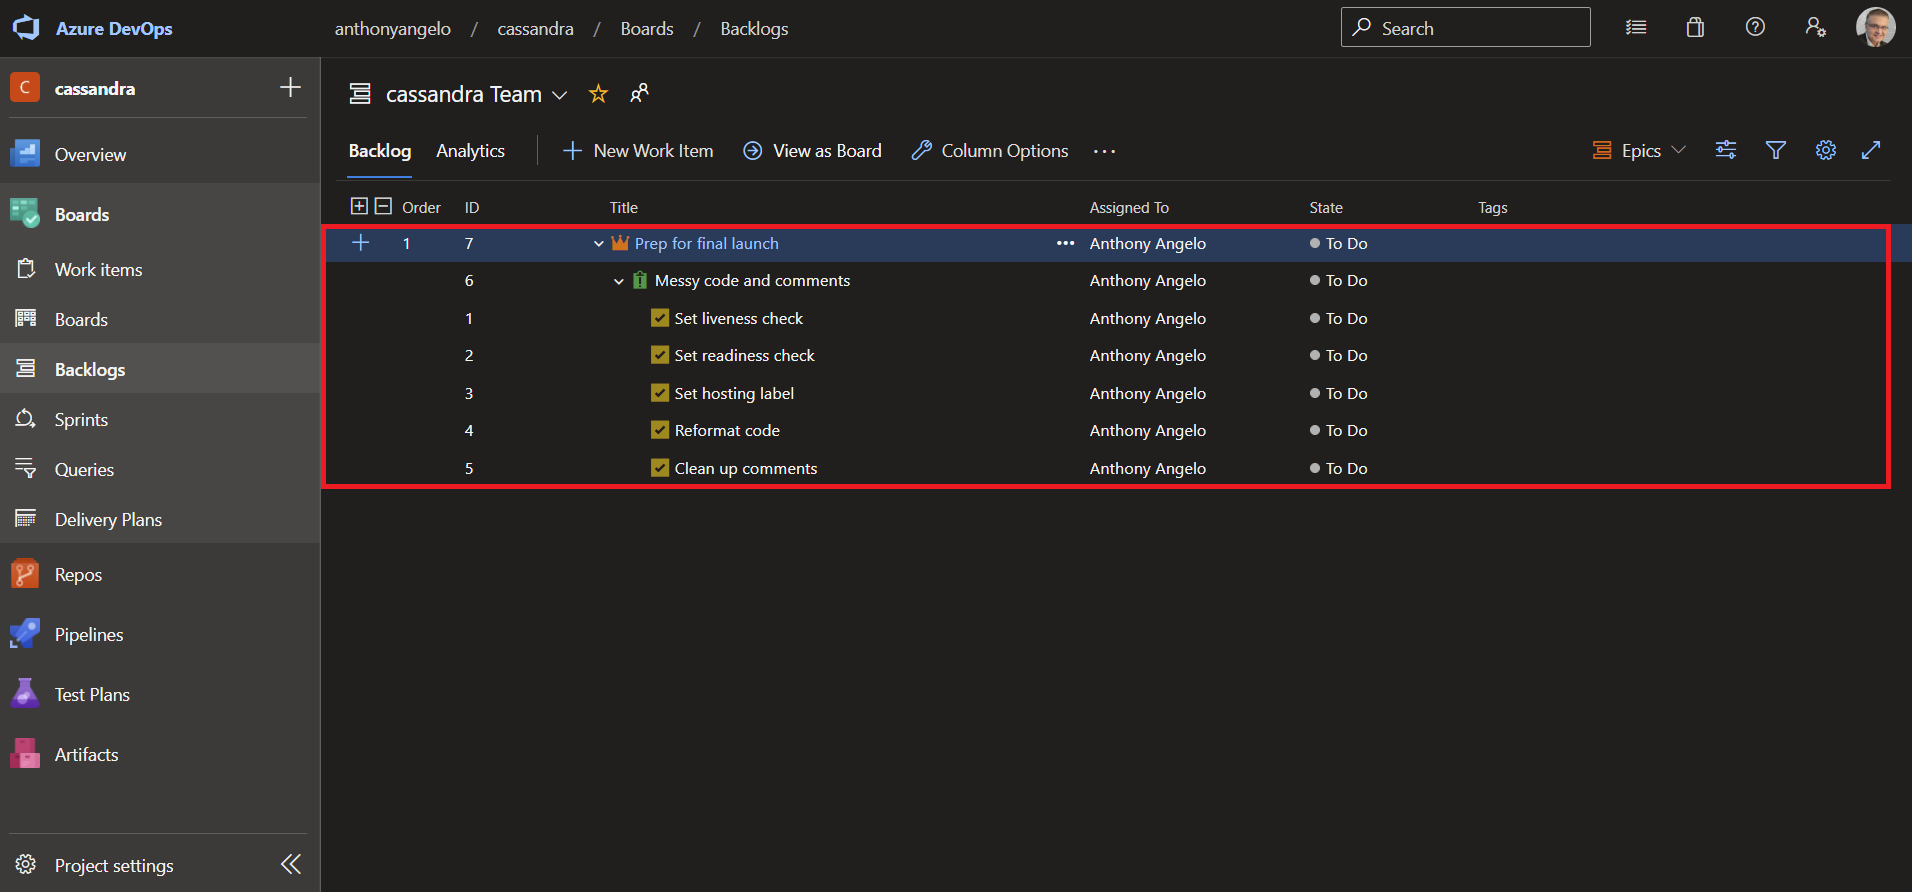Collapse the Messy code and comments item
Image resolution: width=1912 pixels, height=892 pixels.
coord(618,281)
